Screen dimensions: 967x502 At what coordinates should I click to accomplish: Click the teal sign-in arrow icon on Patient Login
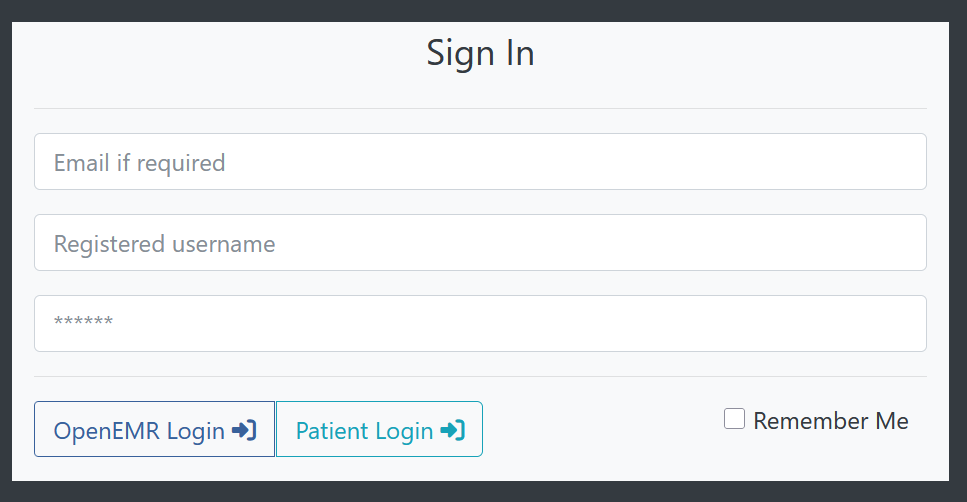(453, 430)
